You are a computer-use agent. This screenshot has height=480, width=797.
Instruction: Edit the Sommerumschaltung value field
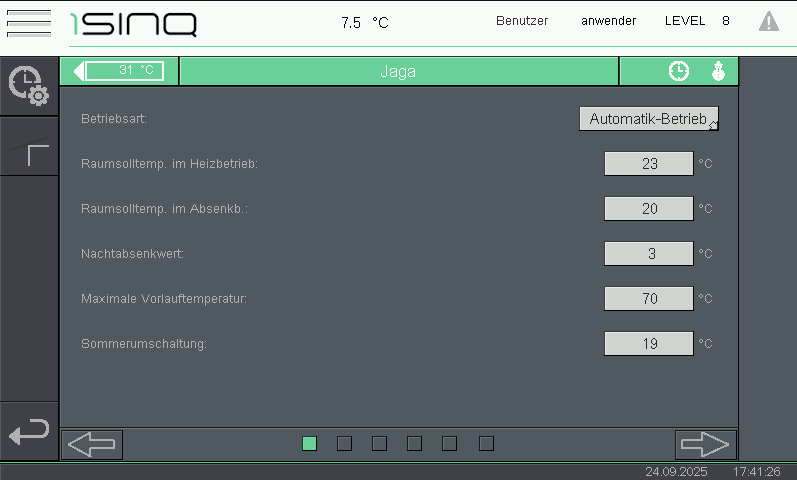tap(648, 344)
